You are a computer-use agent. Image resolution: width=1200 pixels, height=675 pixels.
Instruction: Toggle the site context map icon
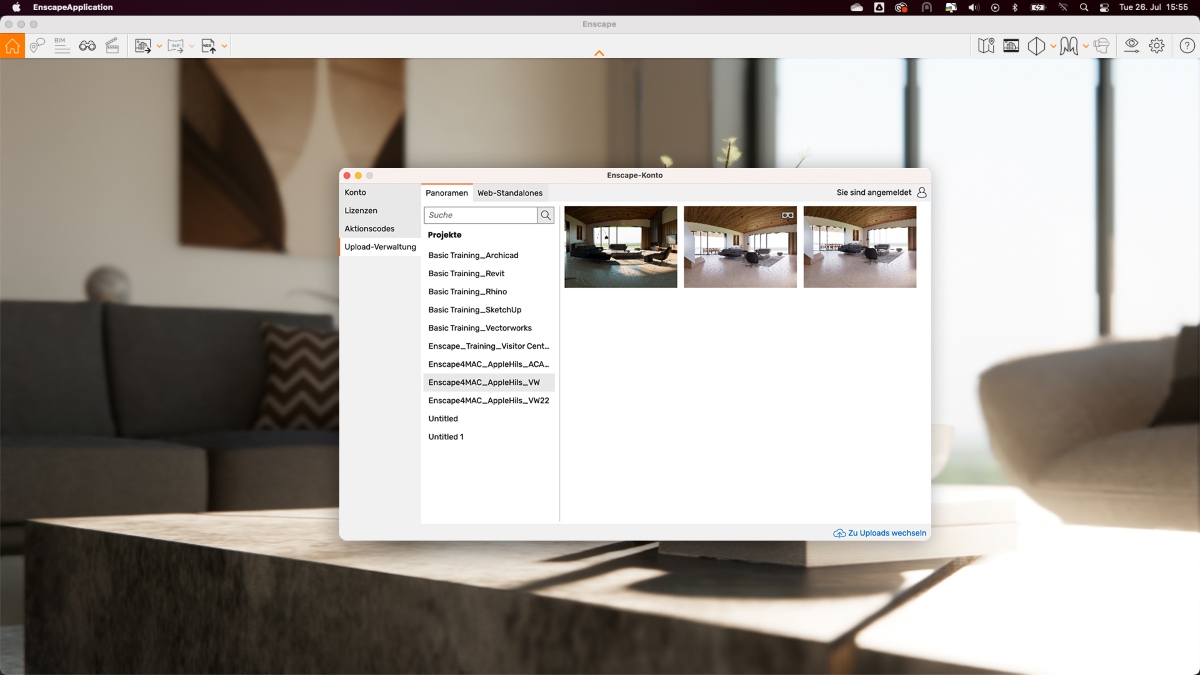tap(986, 46)
